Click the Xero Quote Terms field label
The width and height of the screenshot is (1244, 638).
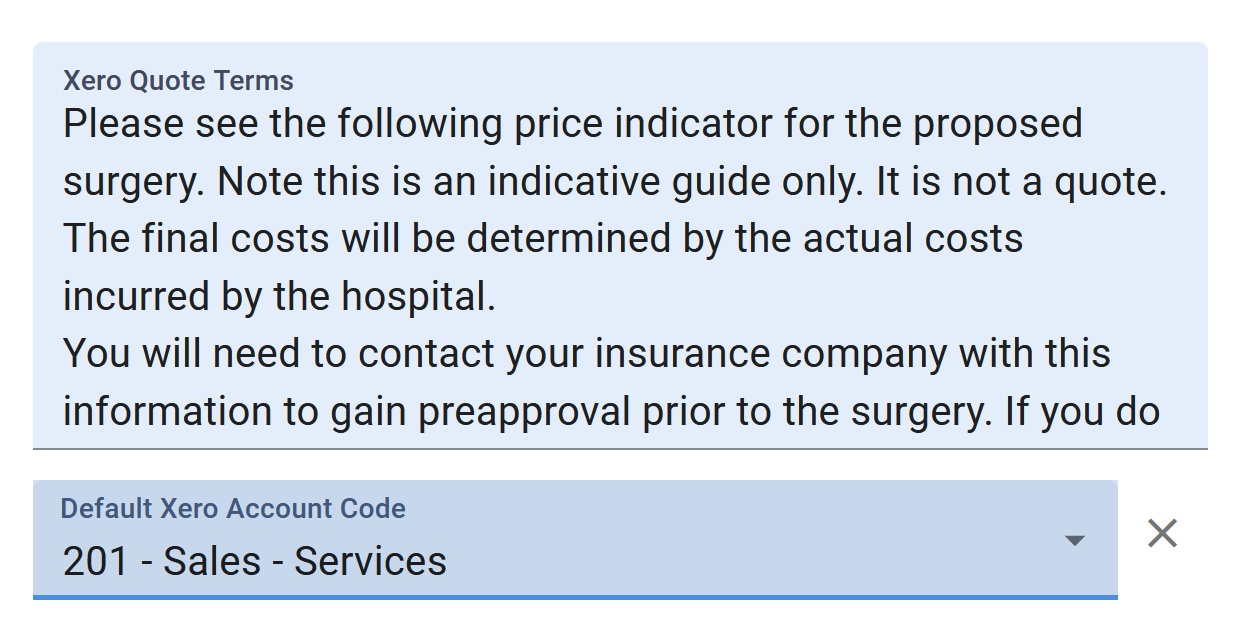pos(177,80)
